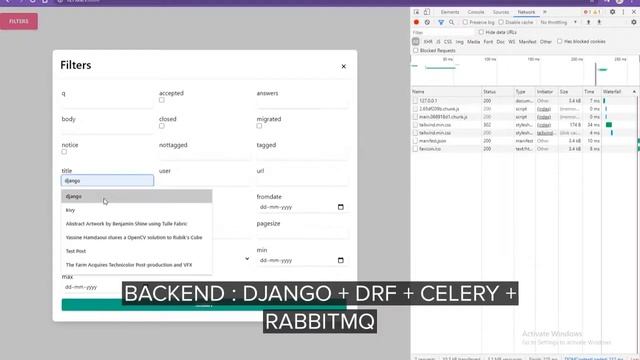Open calendar picker for min date
Viewport: 640px width, 360px height.
341,260
